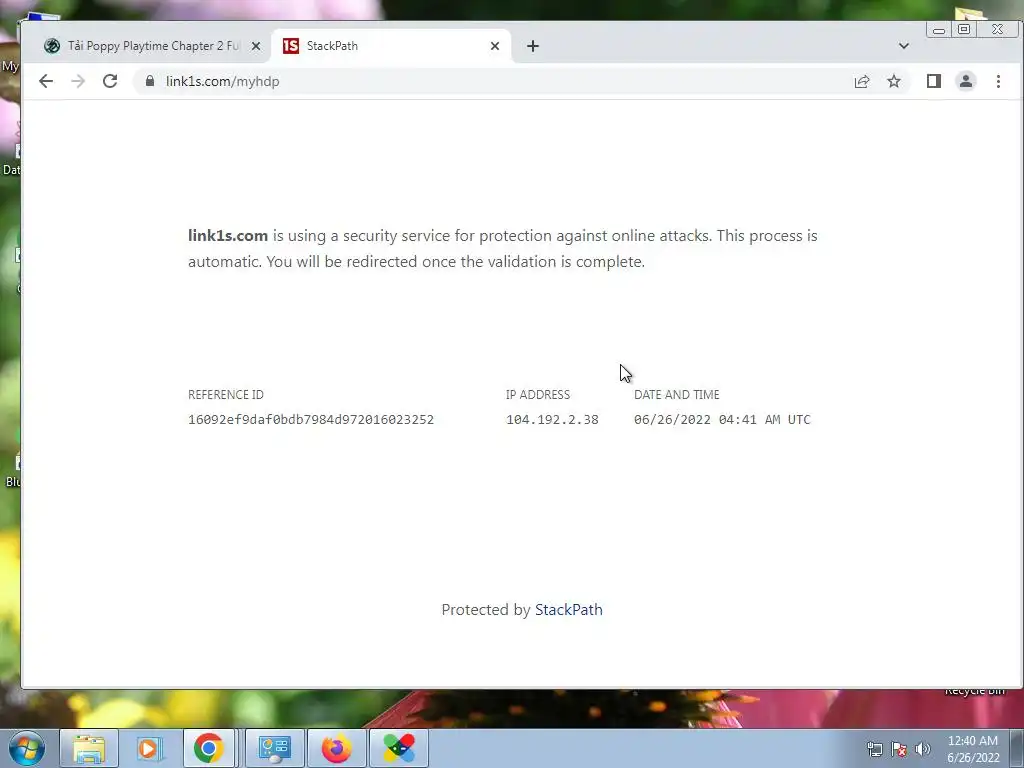Open a new tab with plus button
Image resolution: width=1024 pixels, height=768 pixels.
coord(532,46)
